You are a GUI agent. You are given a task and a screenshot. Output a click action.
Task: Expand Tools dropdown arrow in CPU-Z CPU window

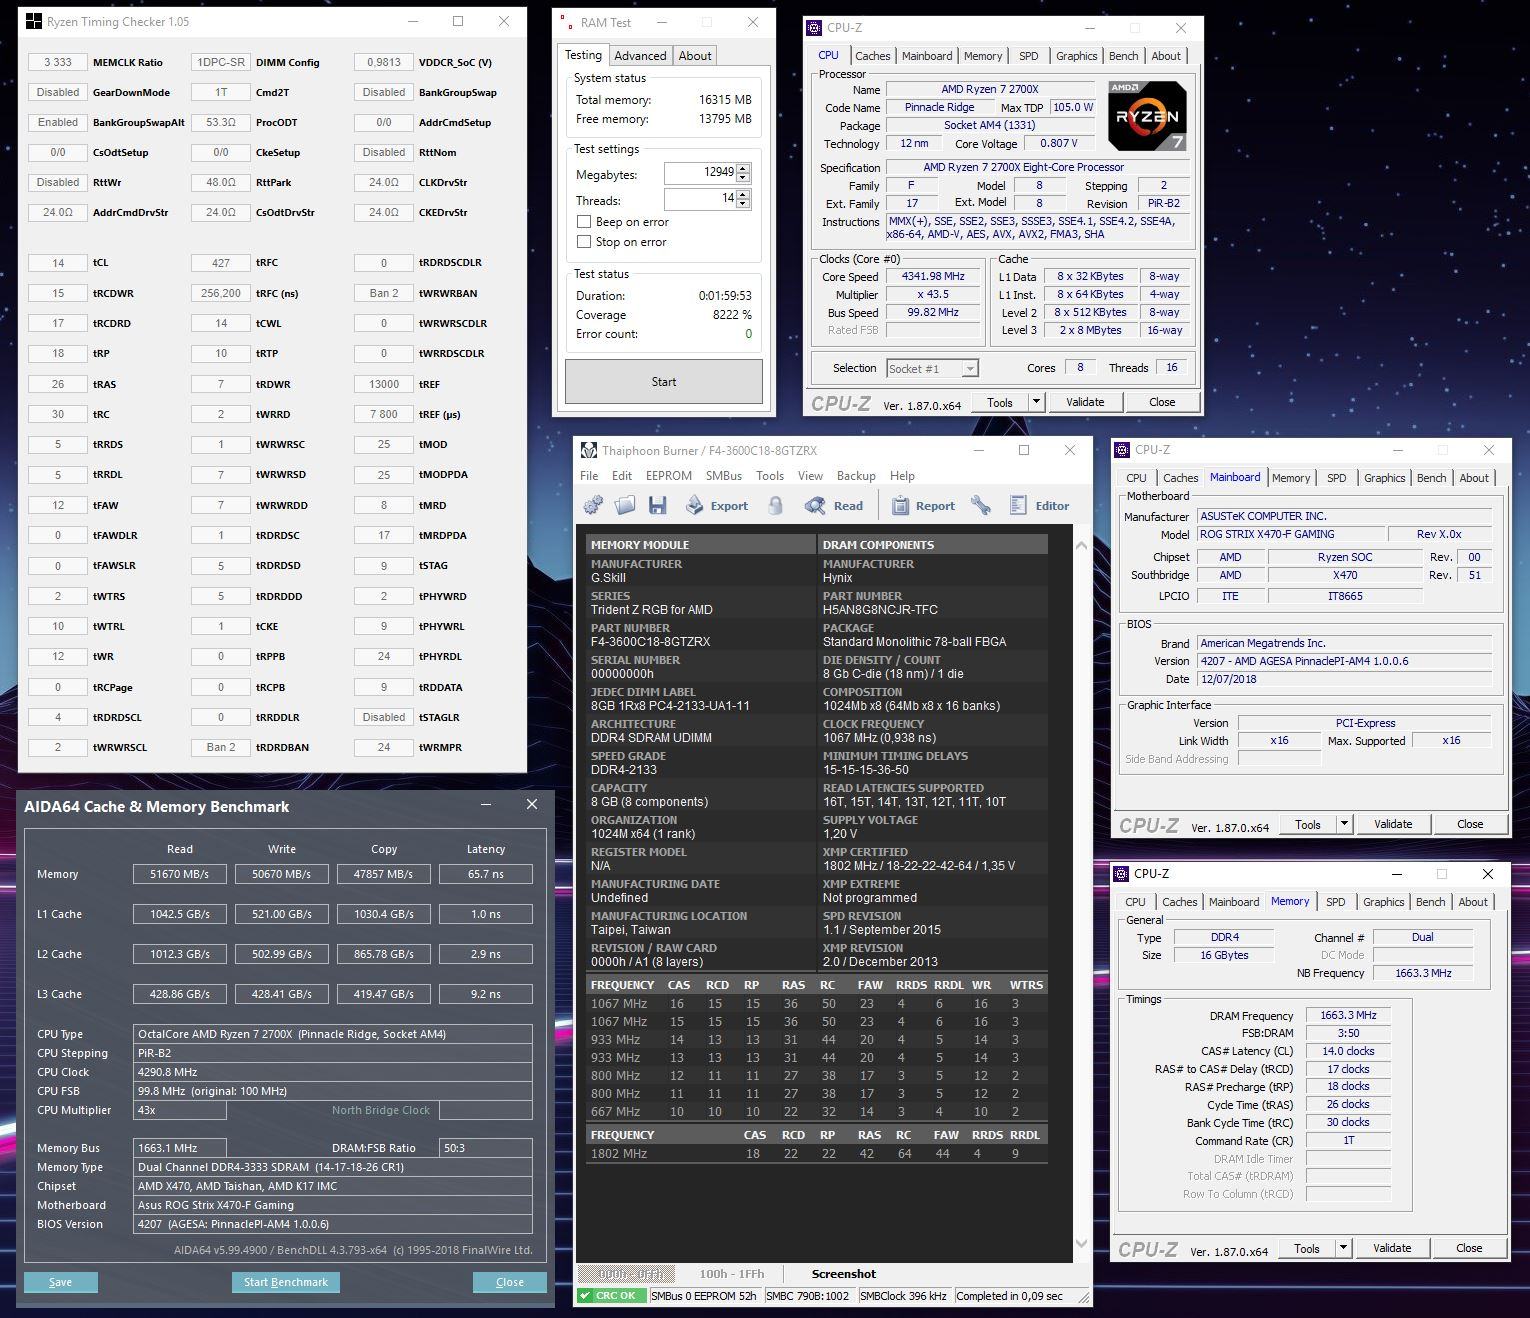1036,402
